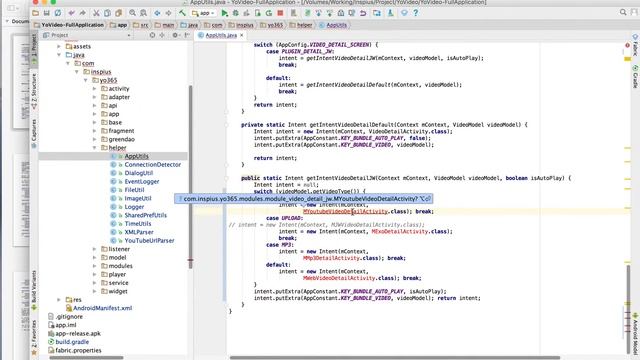This screenshot has height=360, width=640.
Task: Navigate forward with the right arrow icon
Action: 168,13
